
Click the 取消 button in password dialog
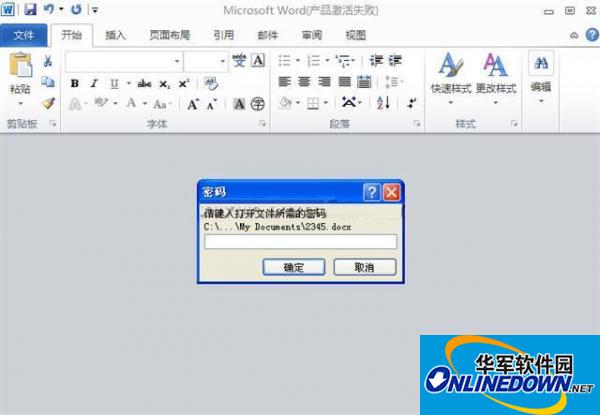tap(365, 267)
